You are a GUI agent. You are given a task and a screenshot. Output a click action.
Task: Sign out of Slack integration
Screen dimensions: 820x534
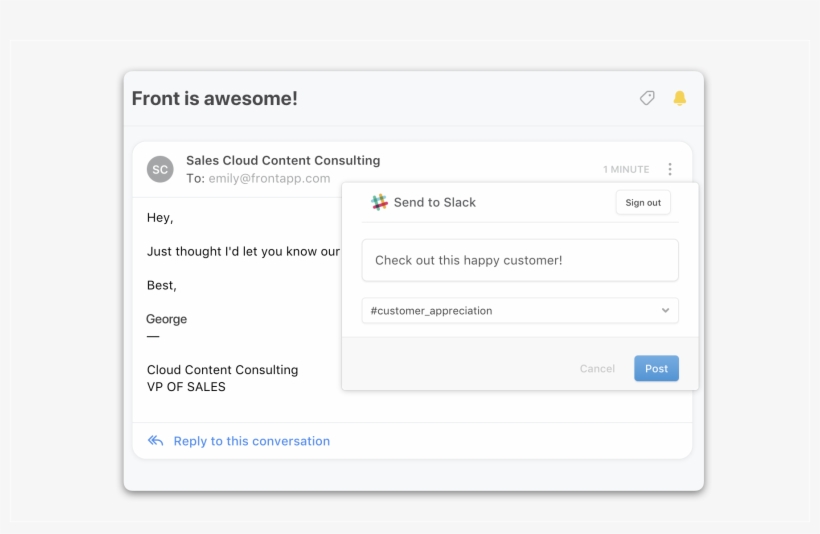(643, 202)
